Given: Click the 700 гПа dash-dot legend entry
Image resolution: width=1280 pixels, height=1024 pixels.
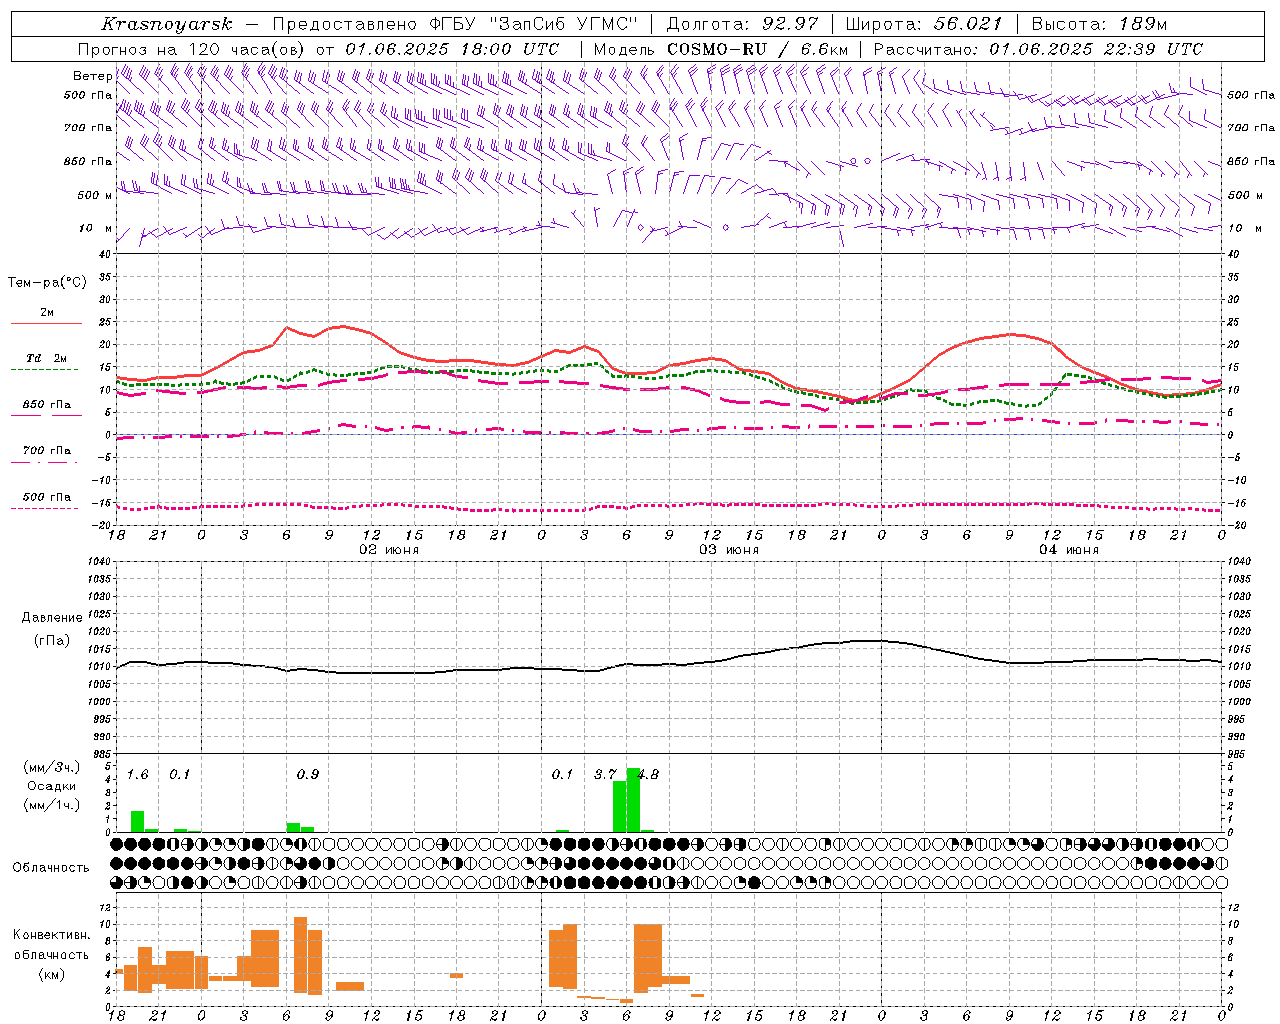Looking at the screenshot, I should [x=47, y=450].
